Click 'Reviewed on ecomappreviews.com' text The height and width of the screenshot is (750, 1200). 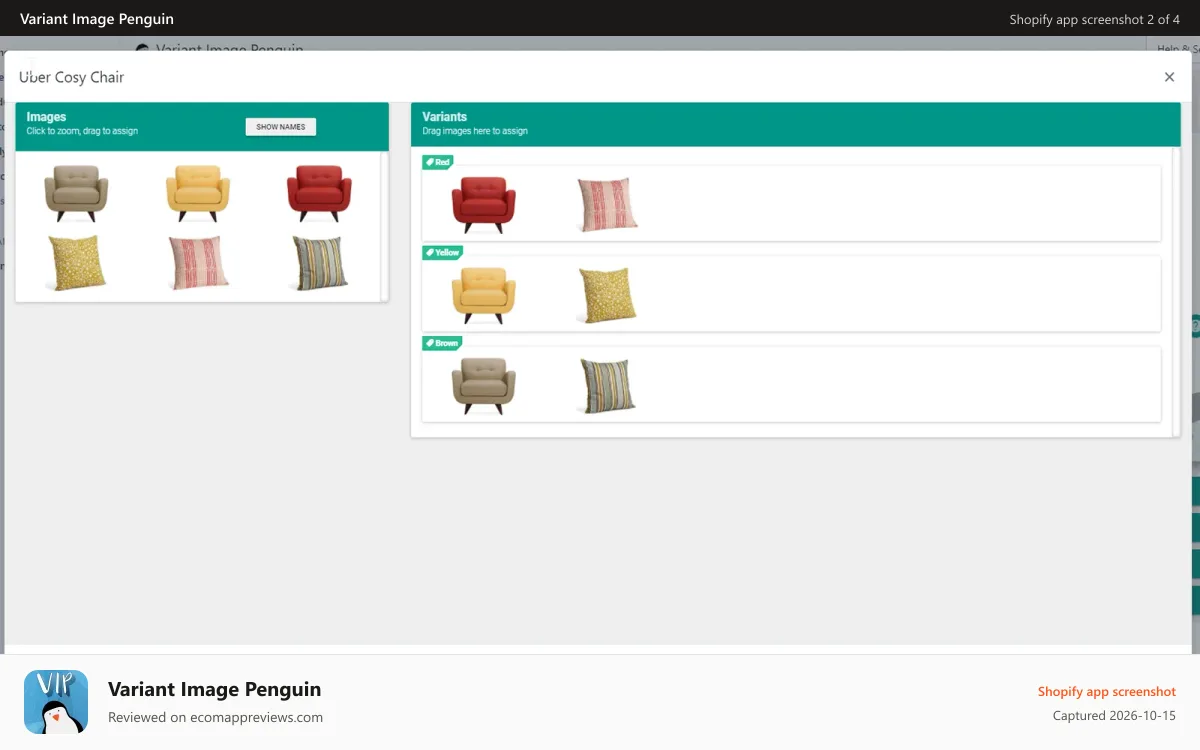215,717
